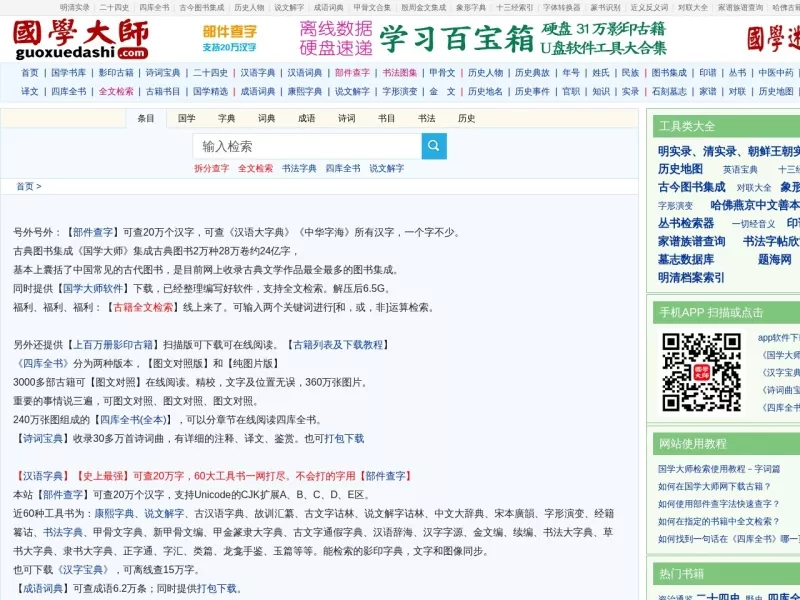Open 康熙字典 in second navigation row
The width and height of the screenshot is (800, 600).
pyautogui.click(x=305, y=92)
